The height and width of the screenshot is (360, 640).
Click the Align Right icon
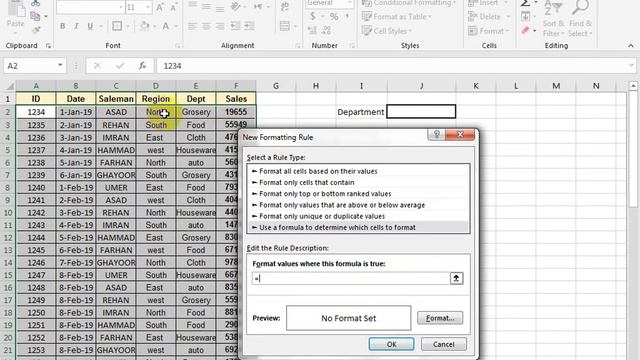[x=220, y=26]
